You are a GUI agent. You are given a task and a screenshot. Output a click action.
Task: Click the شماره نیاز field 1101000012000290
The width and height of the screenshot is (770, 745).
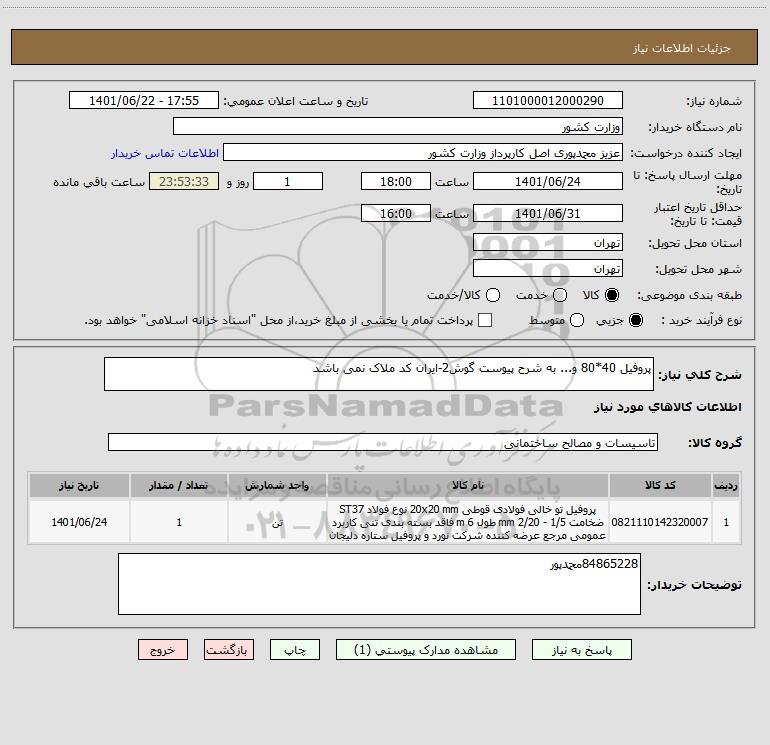pos(548,101)
